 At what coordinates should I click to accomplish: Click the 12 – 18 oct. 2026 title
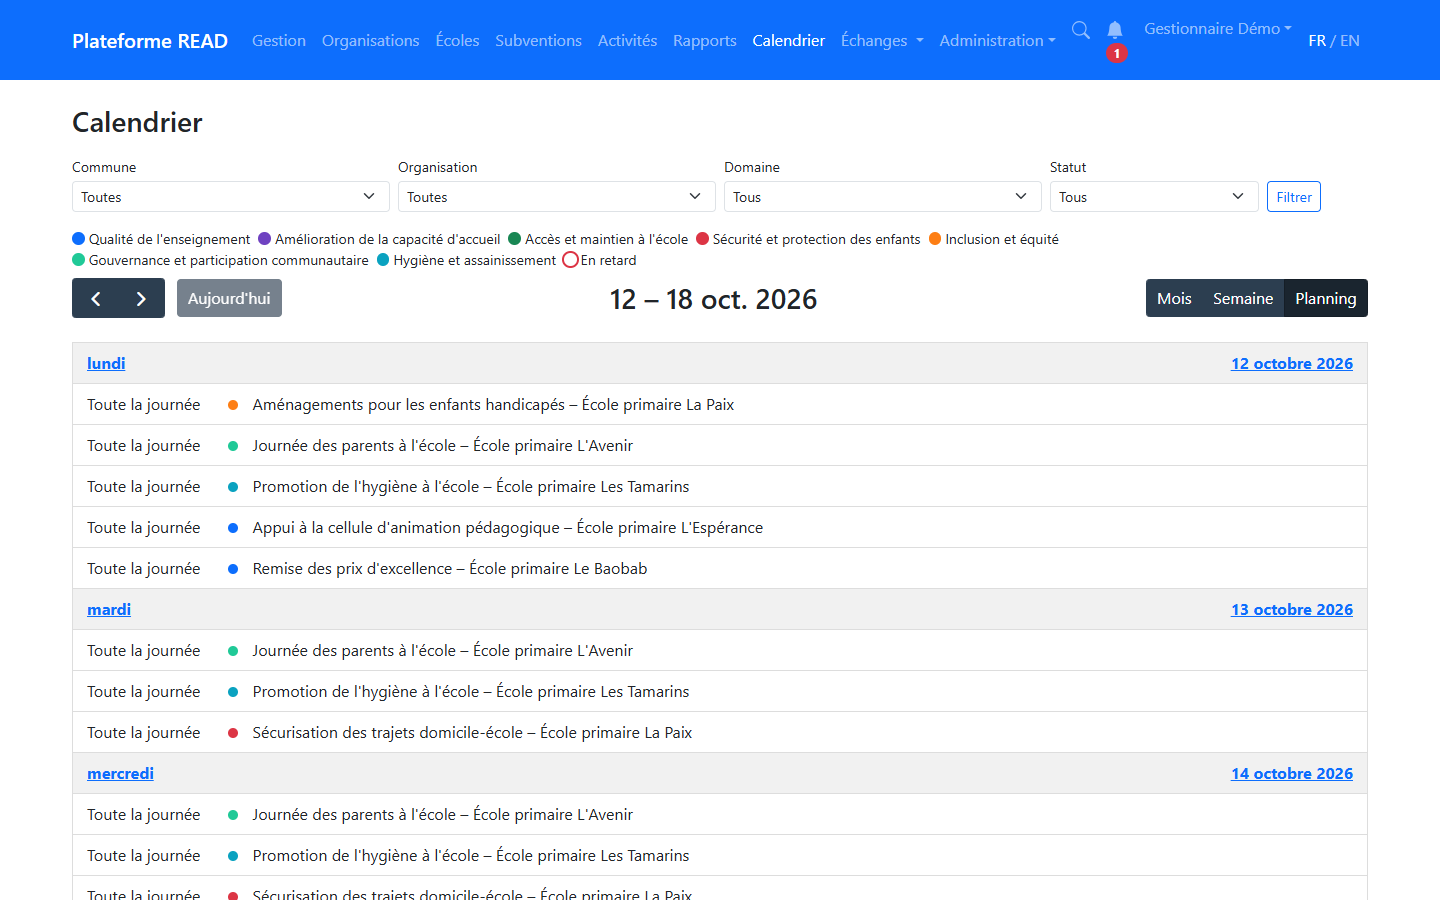[x=713, y=299]
